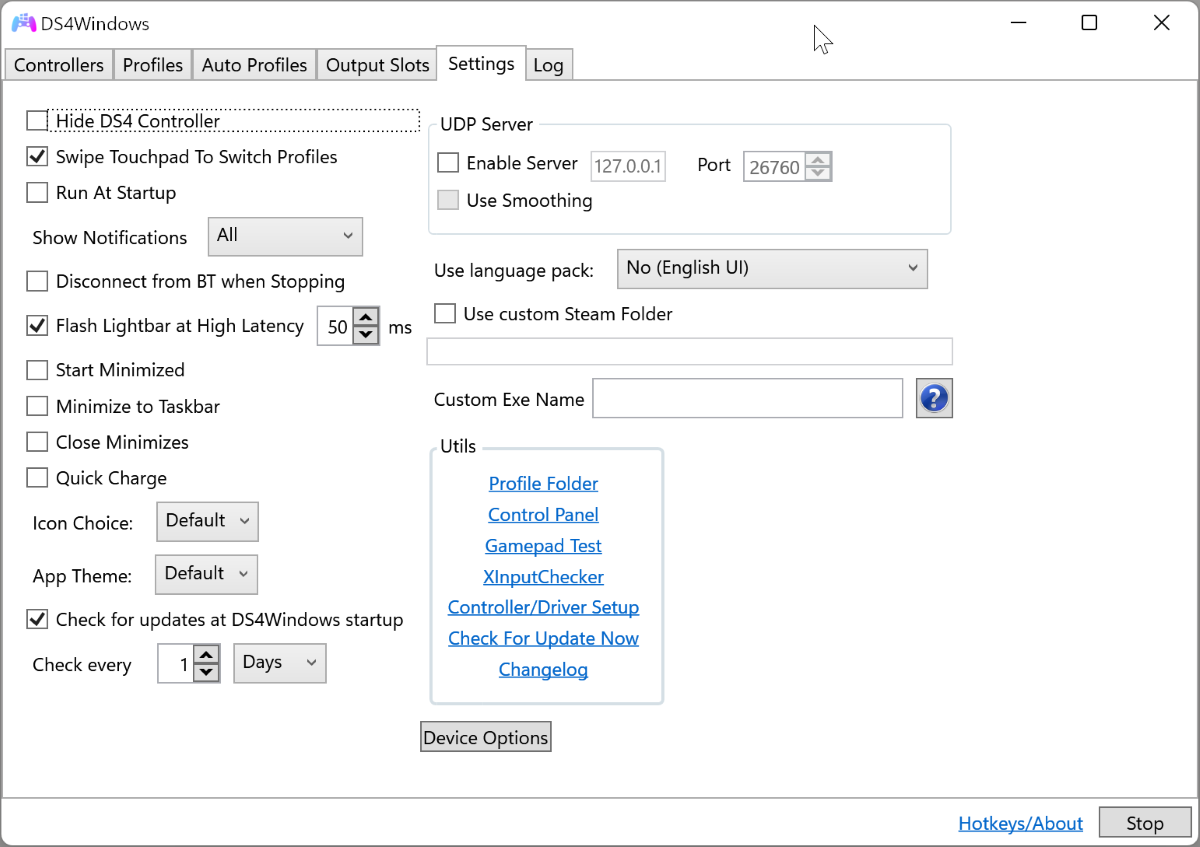Click the DS4Windows controller icon in title bar
This screenshot has width=1200, height=847.
tap(24, 23)
